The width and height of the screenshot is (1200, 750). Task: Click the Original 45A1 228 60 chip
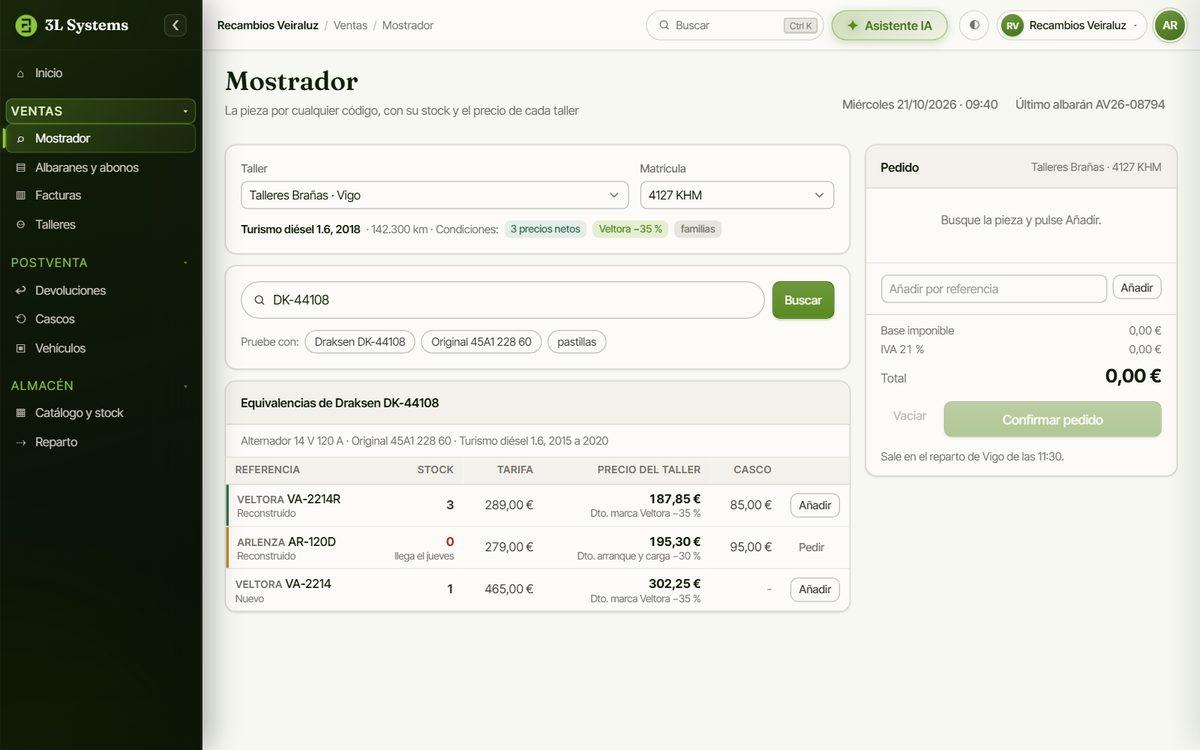(481, 342)
